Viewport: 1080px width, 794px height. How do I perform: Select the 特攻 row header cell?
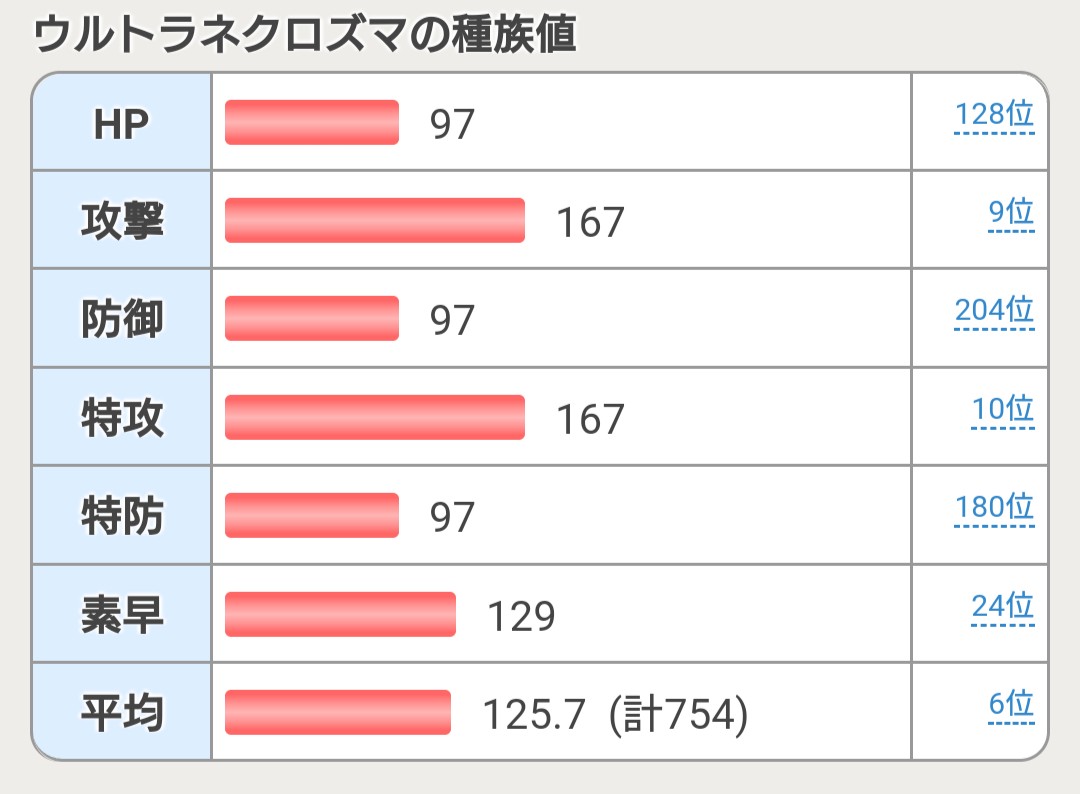pyautogui.click(x=121, y=417)
